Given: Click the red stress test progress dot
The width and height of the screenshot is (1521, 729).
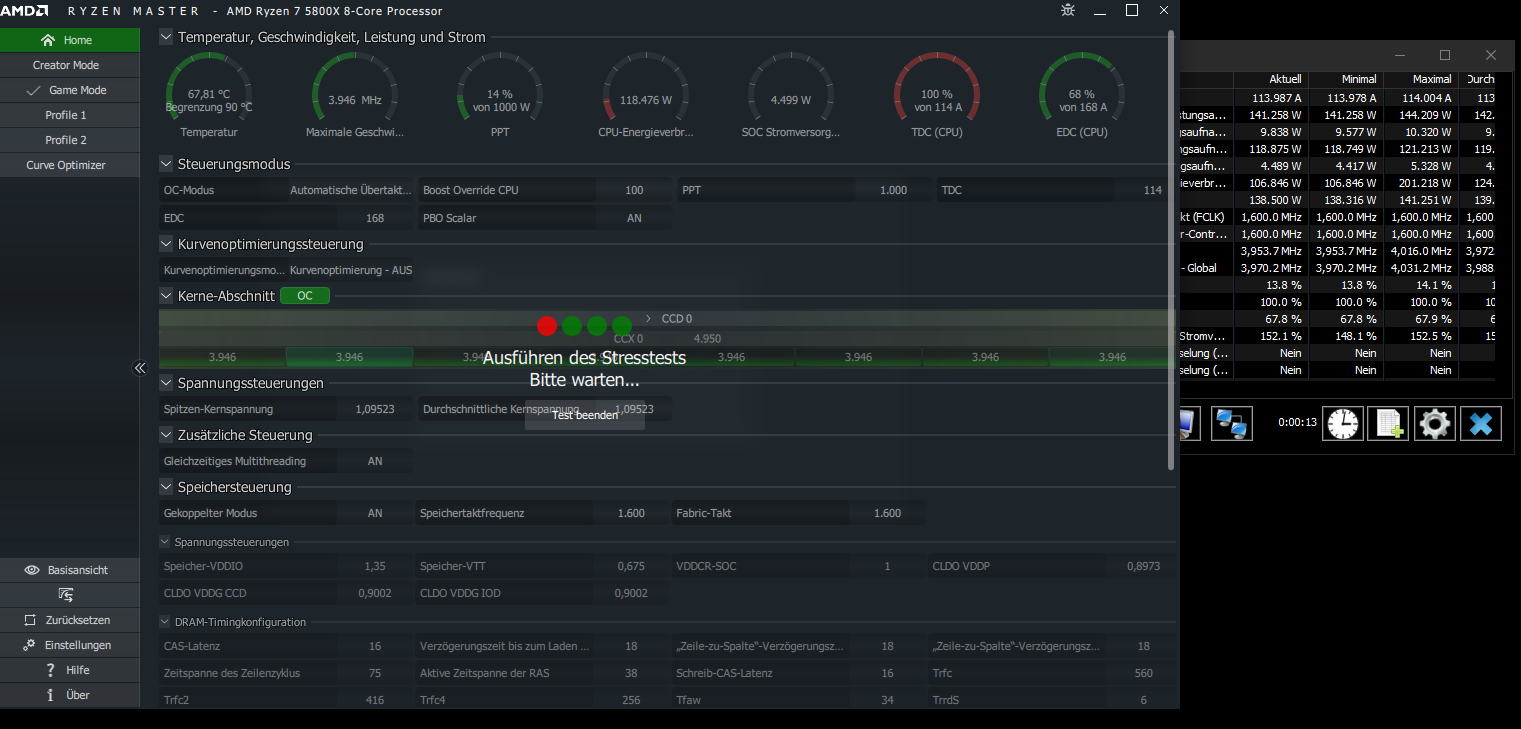Looking at the screenshot, I should point(547,325).
